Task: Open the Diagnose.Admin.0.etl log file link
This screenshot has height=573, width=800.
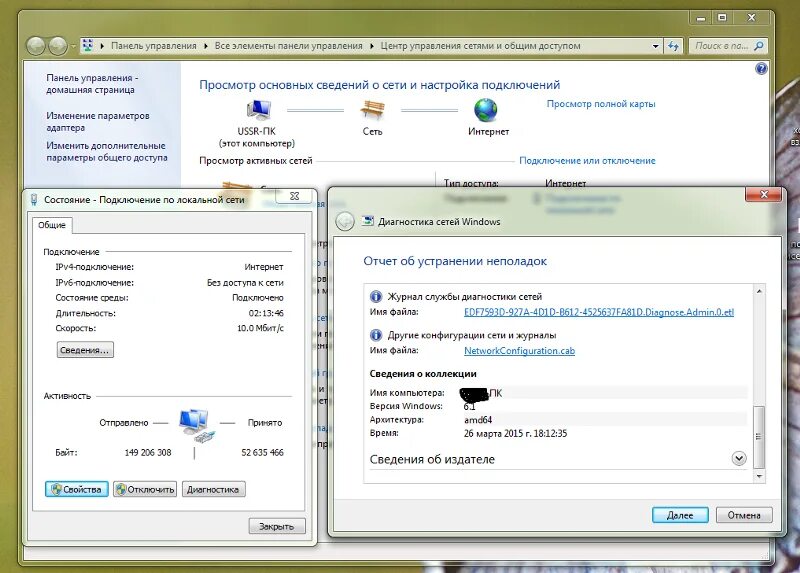Action: tap(598, 312)
